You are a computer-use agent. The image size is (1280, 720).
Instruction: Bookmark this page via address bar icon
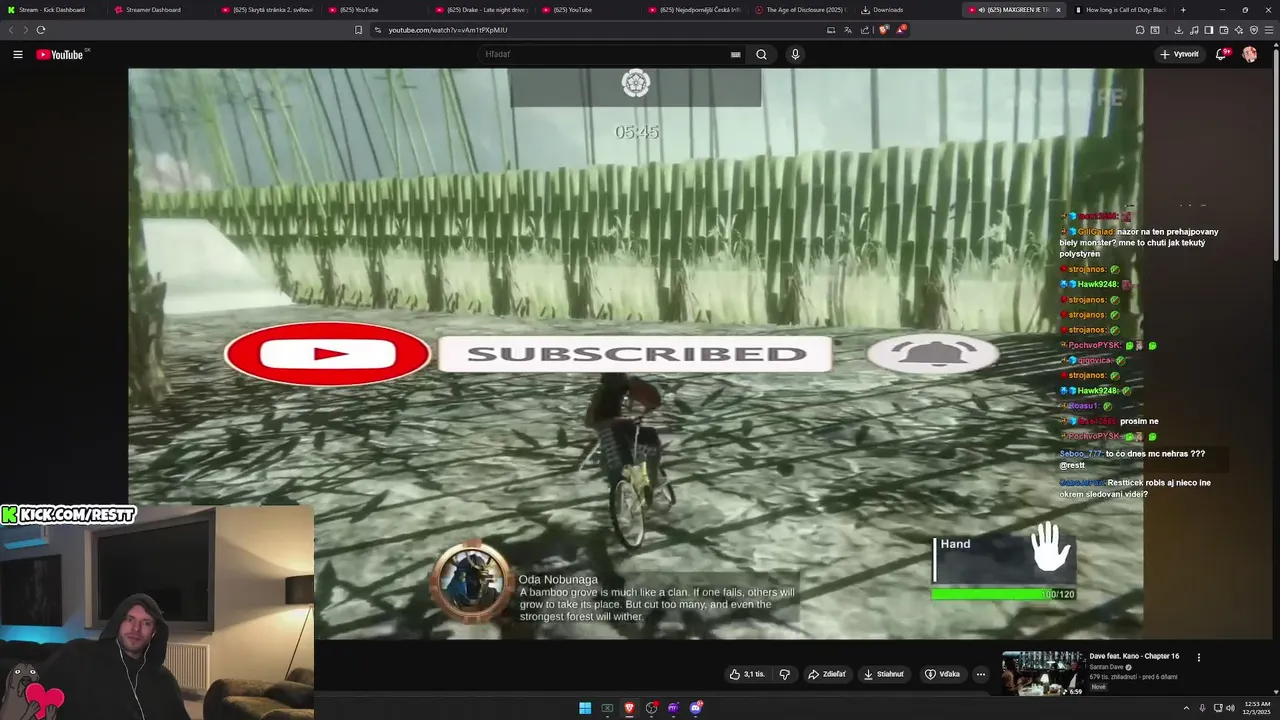(x=358, y=30)
